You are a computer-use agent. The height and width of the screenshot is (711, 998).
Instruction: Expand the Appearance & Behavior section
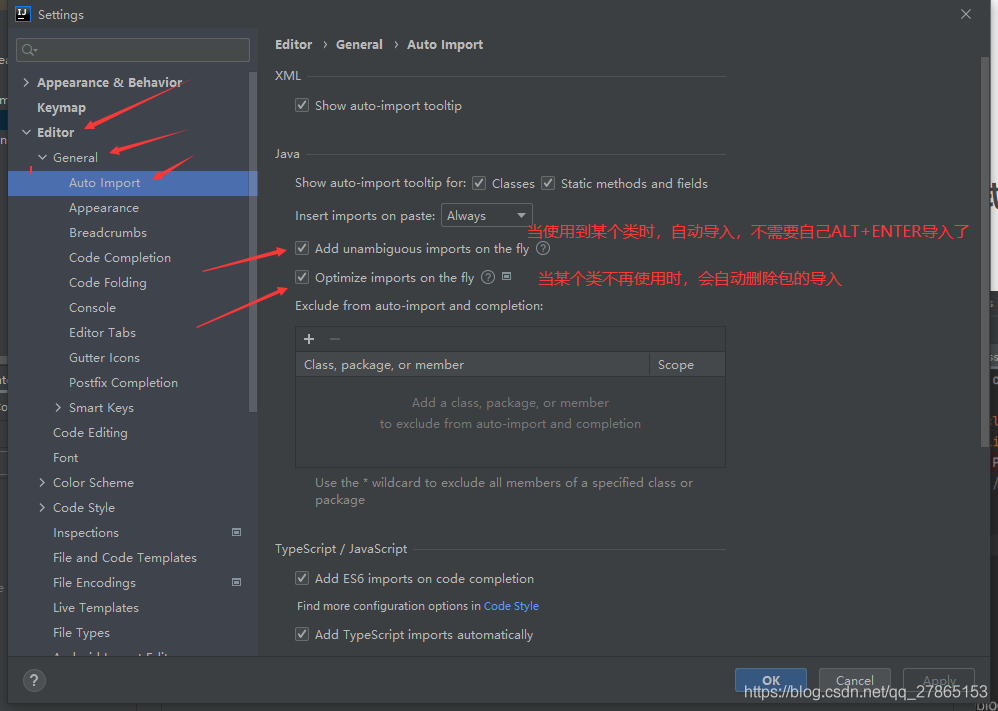pos(26,83)
